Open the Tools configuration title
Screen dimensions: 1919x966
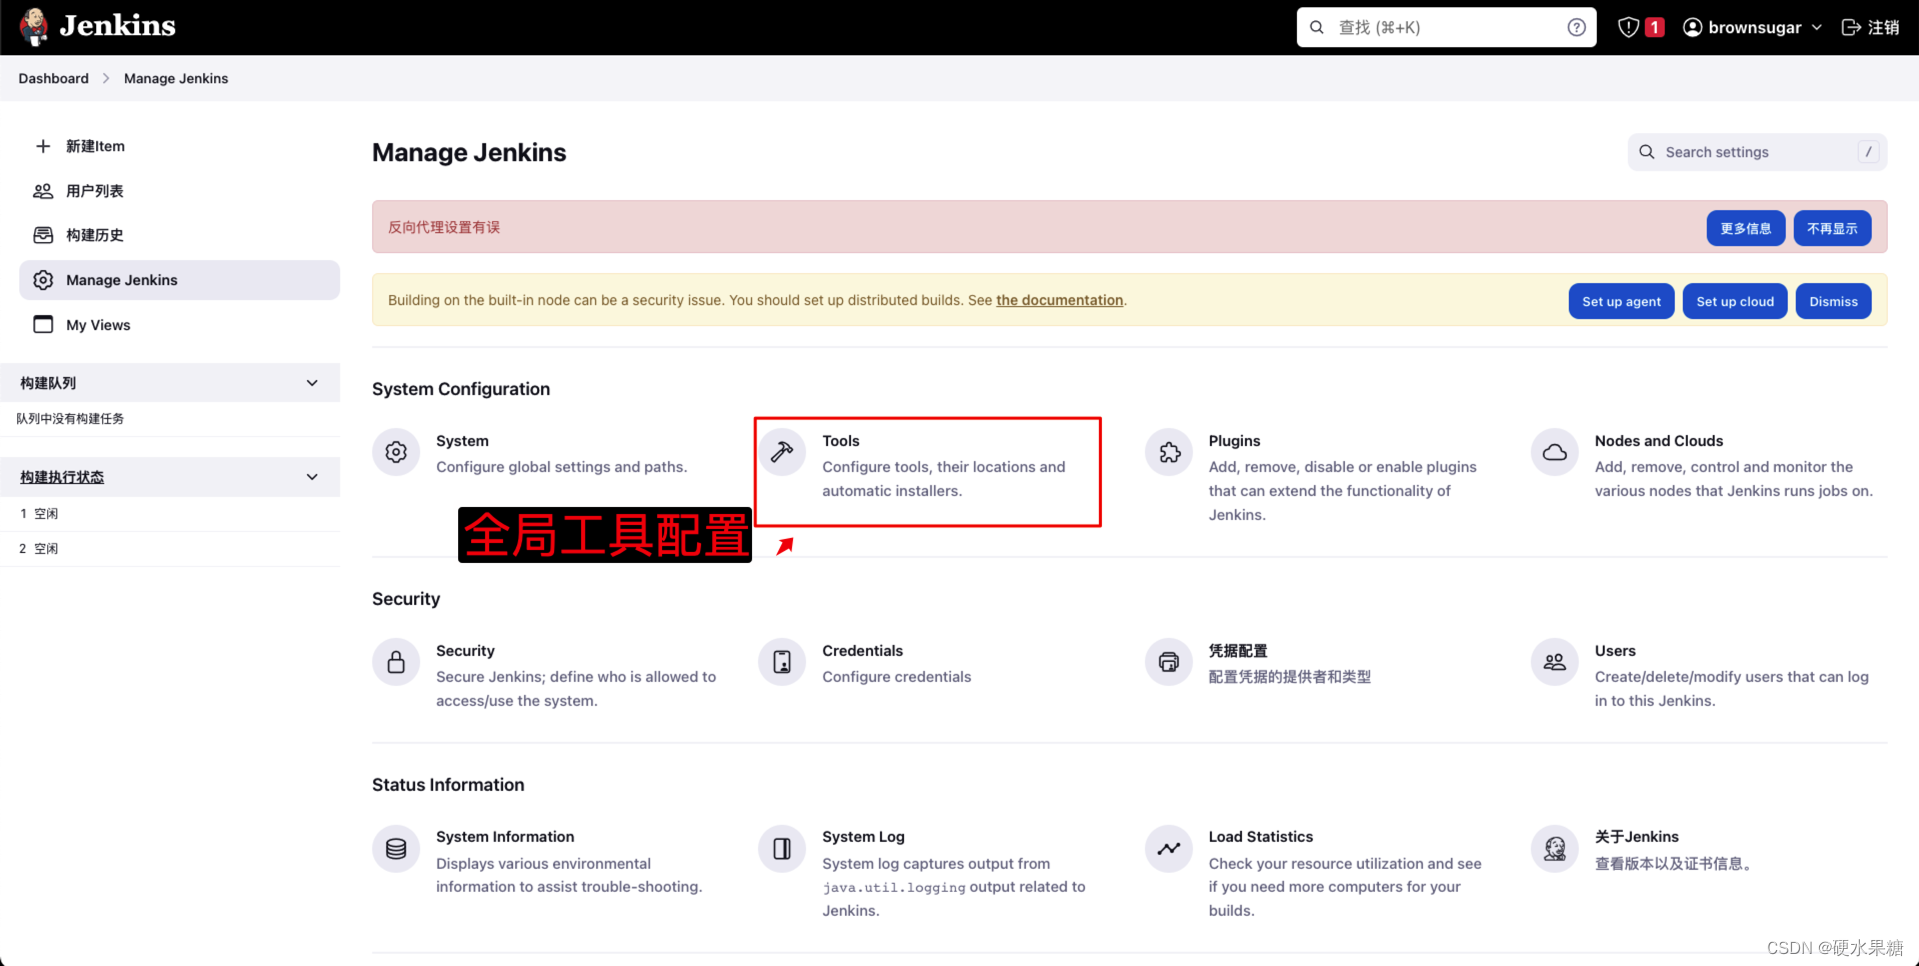coord(841,441)
